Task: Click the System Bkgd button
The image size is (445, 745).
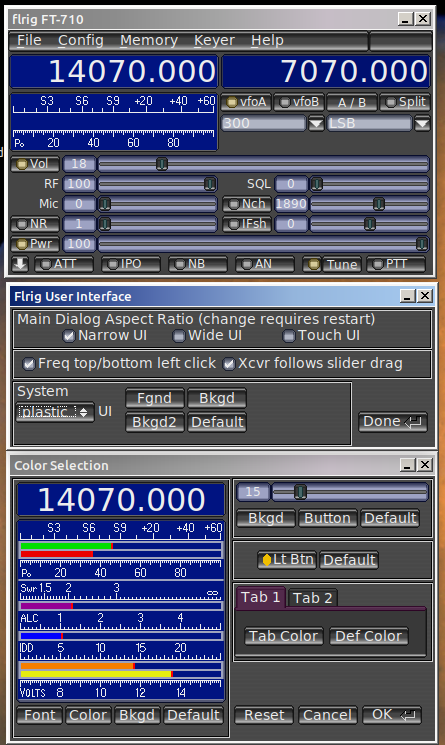Action: tap(217, 398)
